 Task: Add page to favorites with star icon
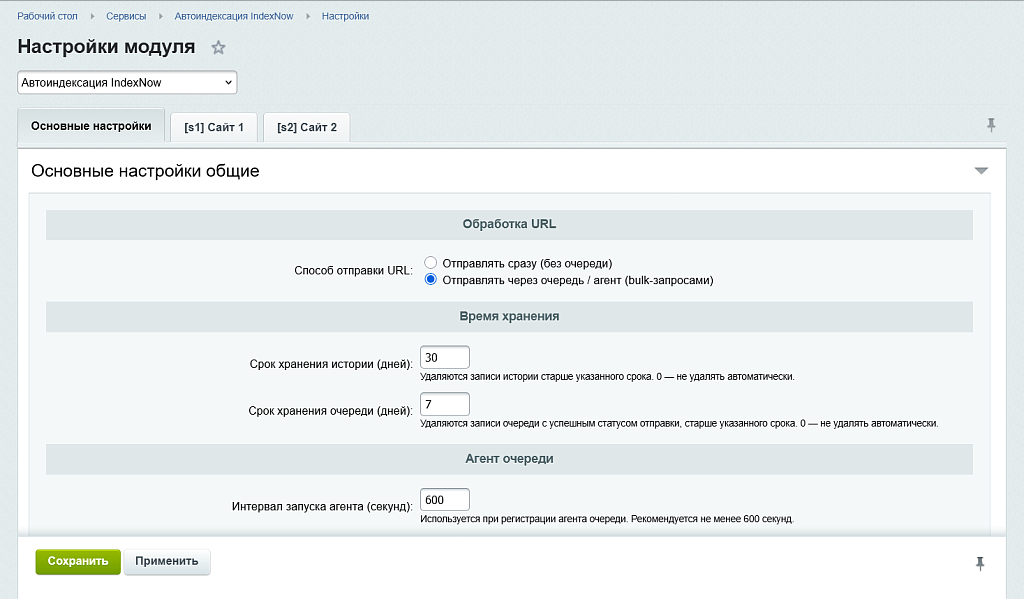[x=218, y=48]
